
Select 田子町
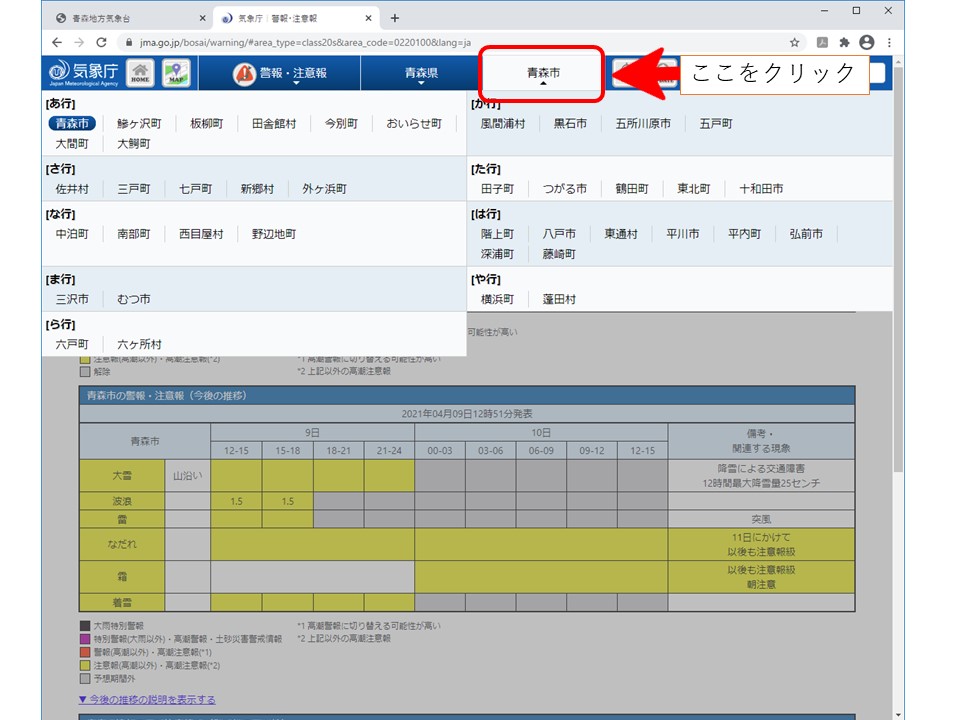(497, 189)
